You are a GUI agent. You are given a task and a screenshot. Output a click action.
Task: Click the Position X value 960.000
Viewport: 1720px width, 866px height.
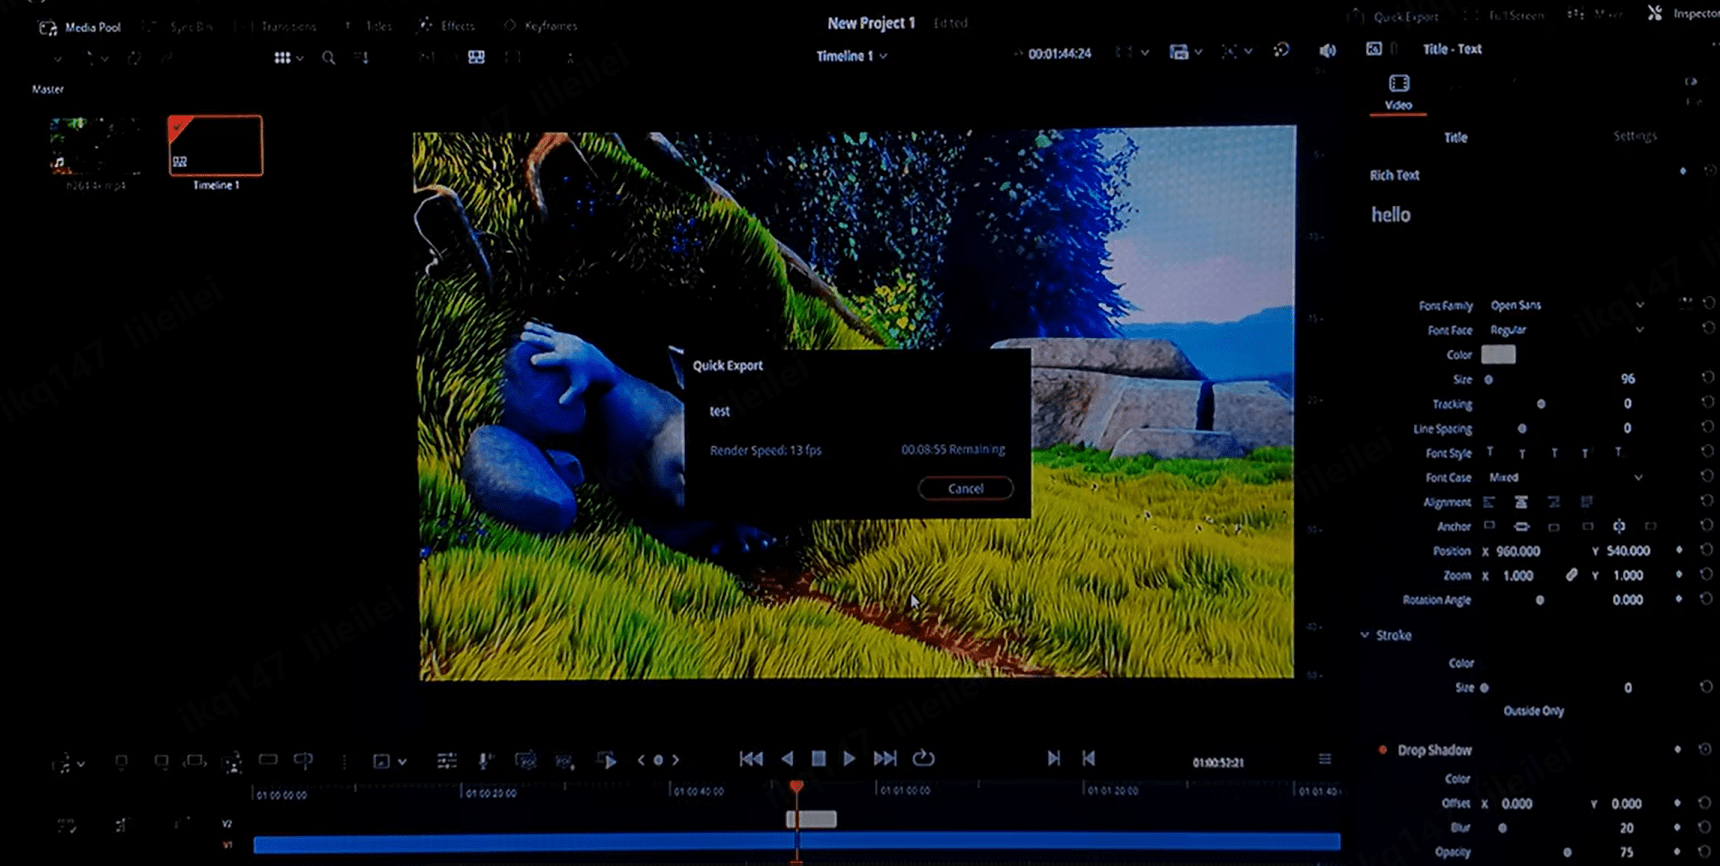(x=1518, y=551)
